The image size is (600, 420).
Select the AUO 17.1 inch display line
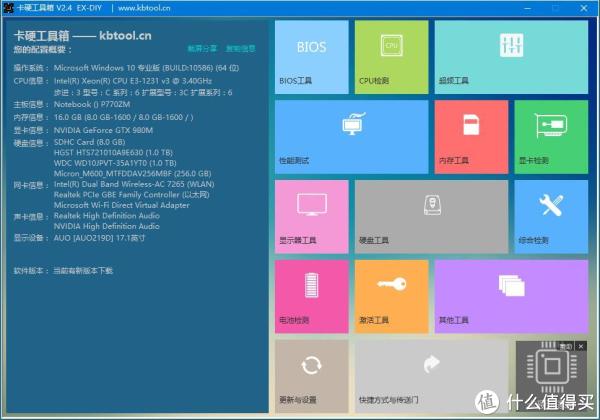pyautogui.click(x=99, y=238)
